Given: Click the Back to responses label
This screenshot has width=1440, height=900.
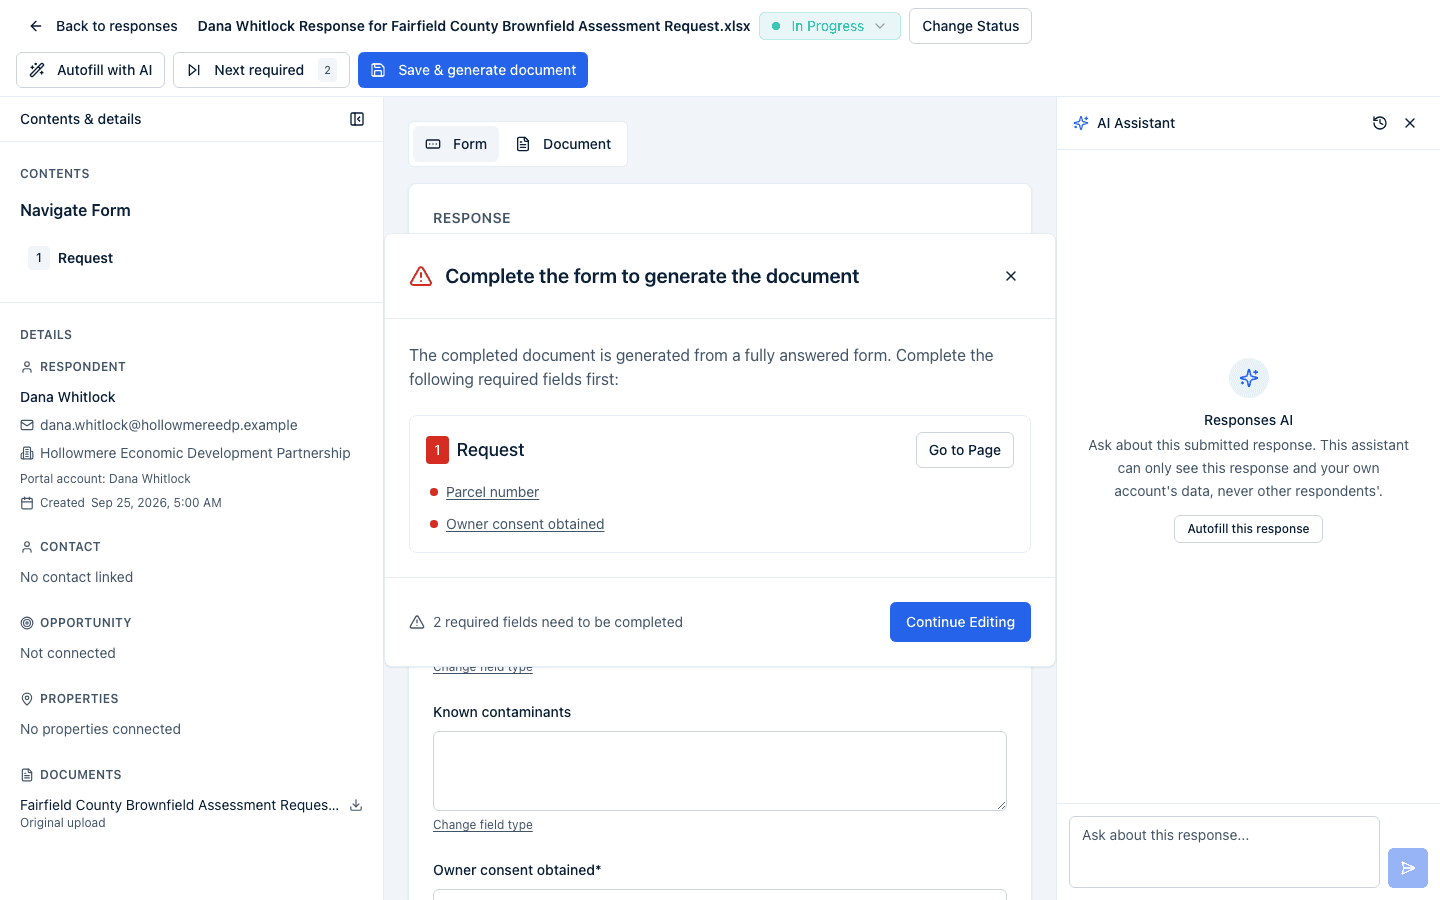Looking at the screenshot, I should 117,26.
